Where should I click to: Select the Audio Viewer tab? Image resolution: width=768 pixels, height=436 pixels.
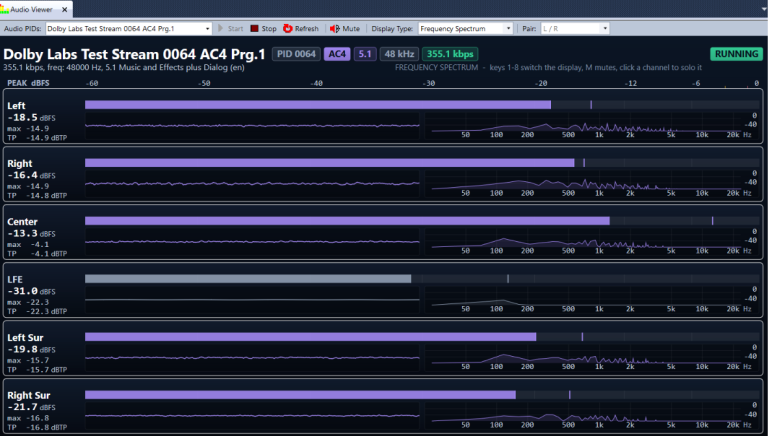coord(36,9)
